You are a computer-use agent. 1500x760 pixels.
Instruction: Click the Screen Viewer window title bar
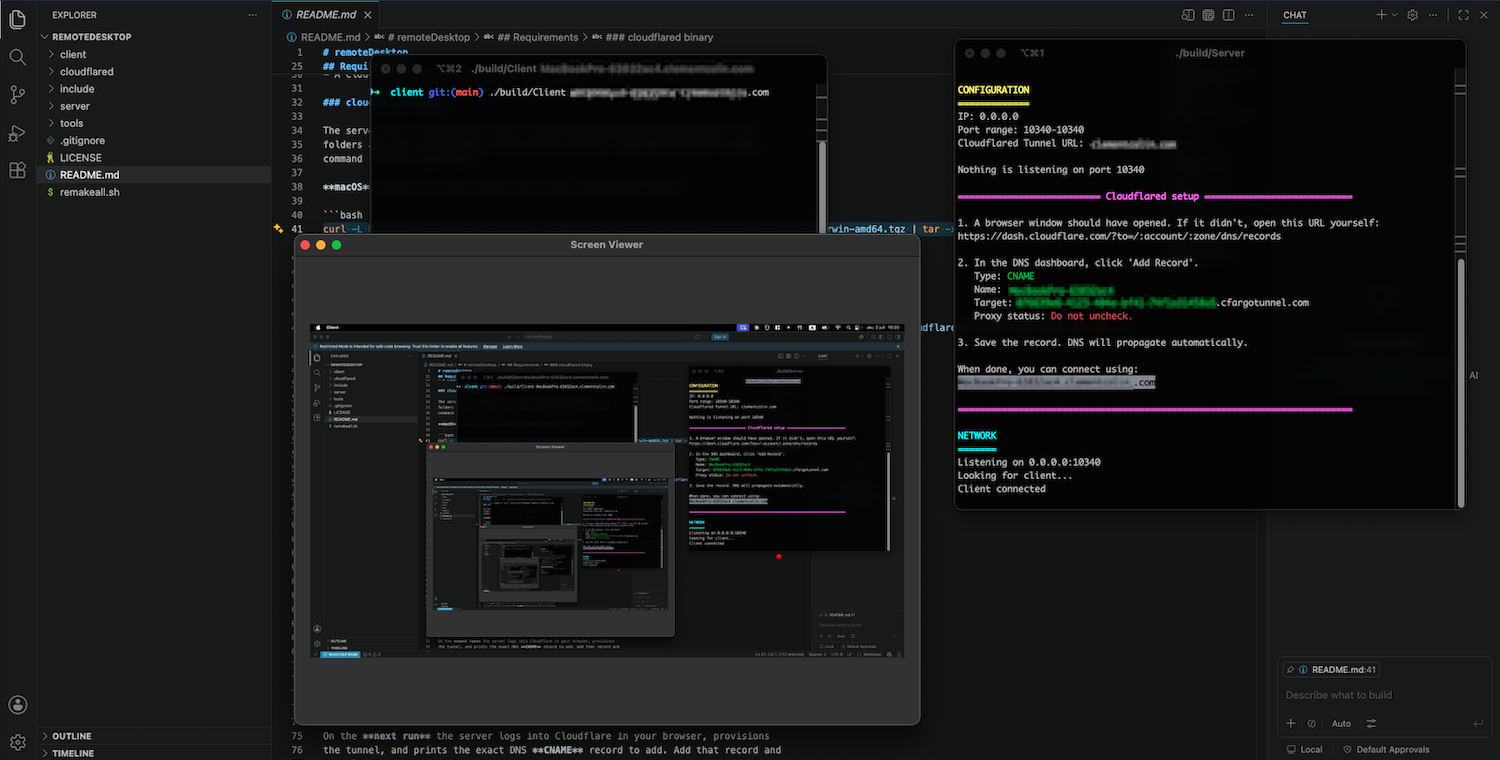(607, 244)
